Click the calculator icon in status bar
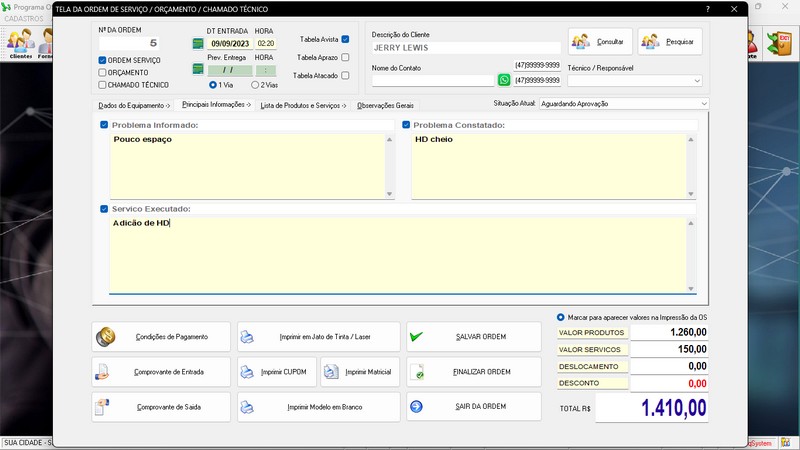 point(785,442)
